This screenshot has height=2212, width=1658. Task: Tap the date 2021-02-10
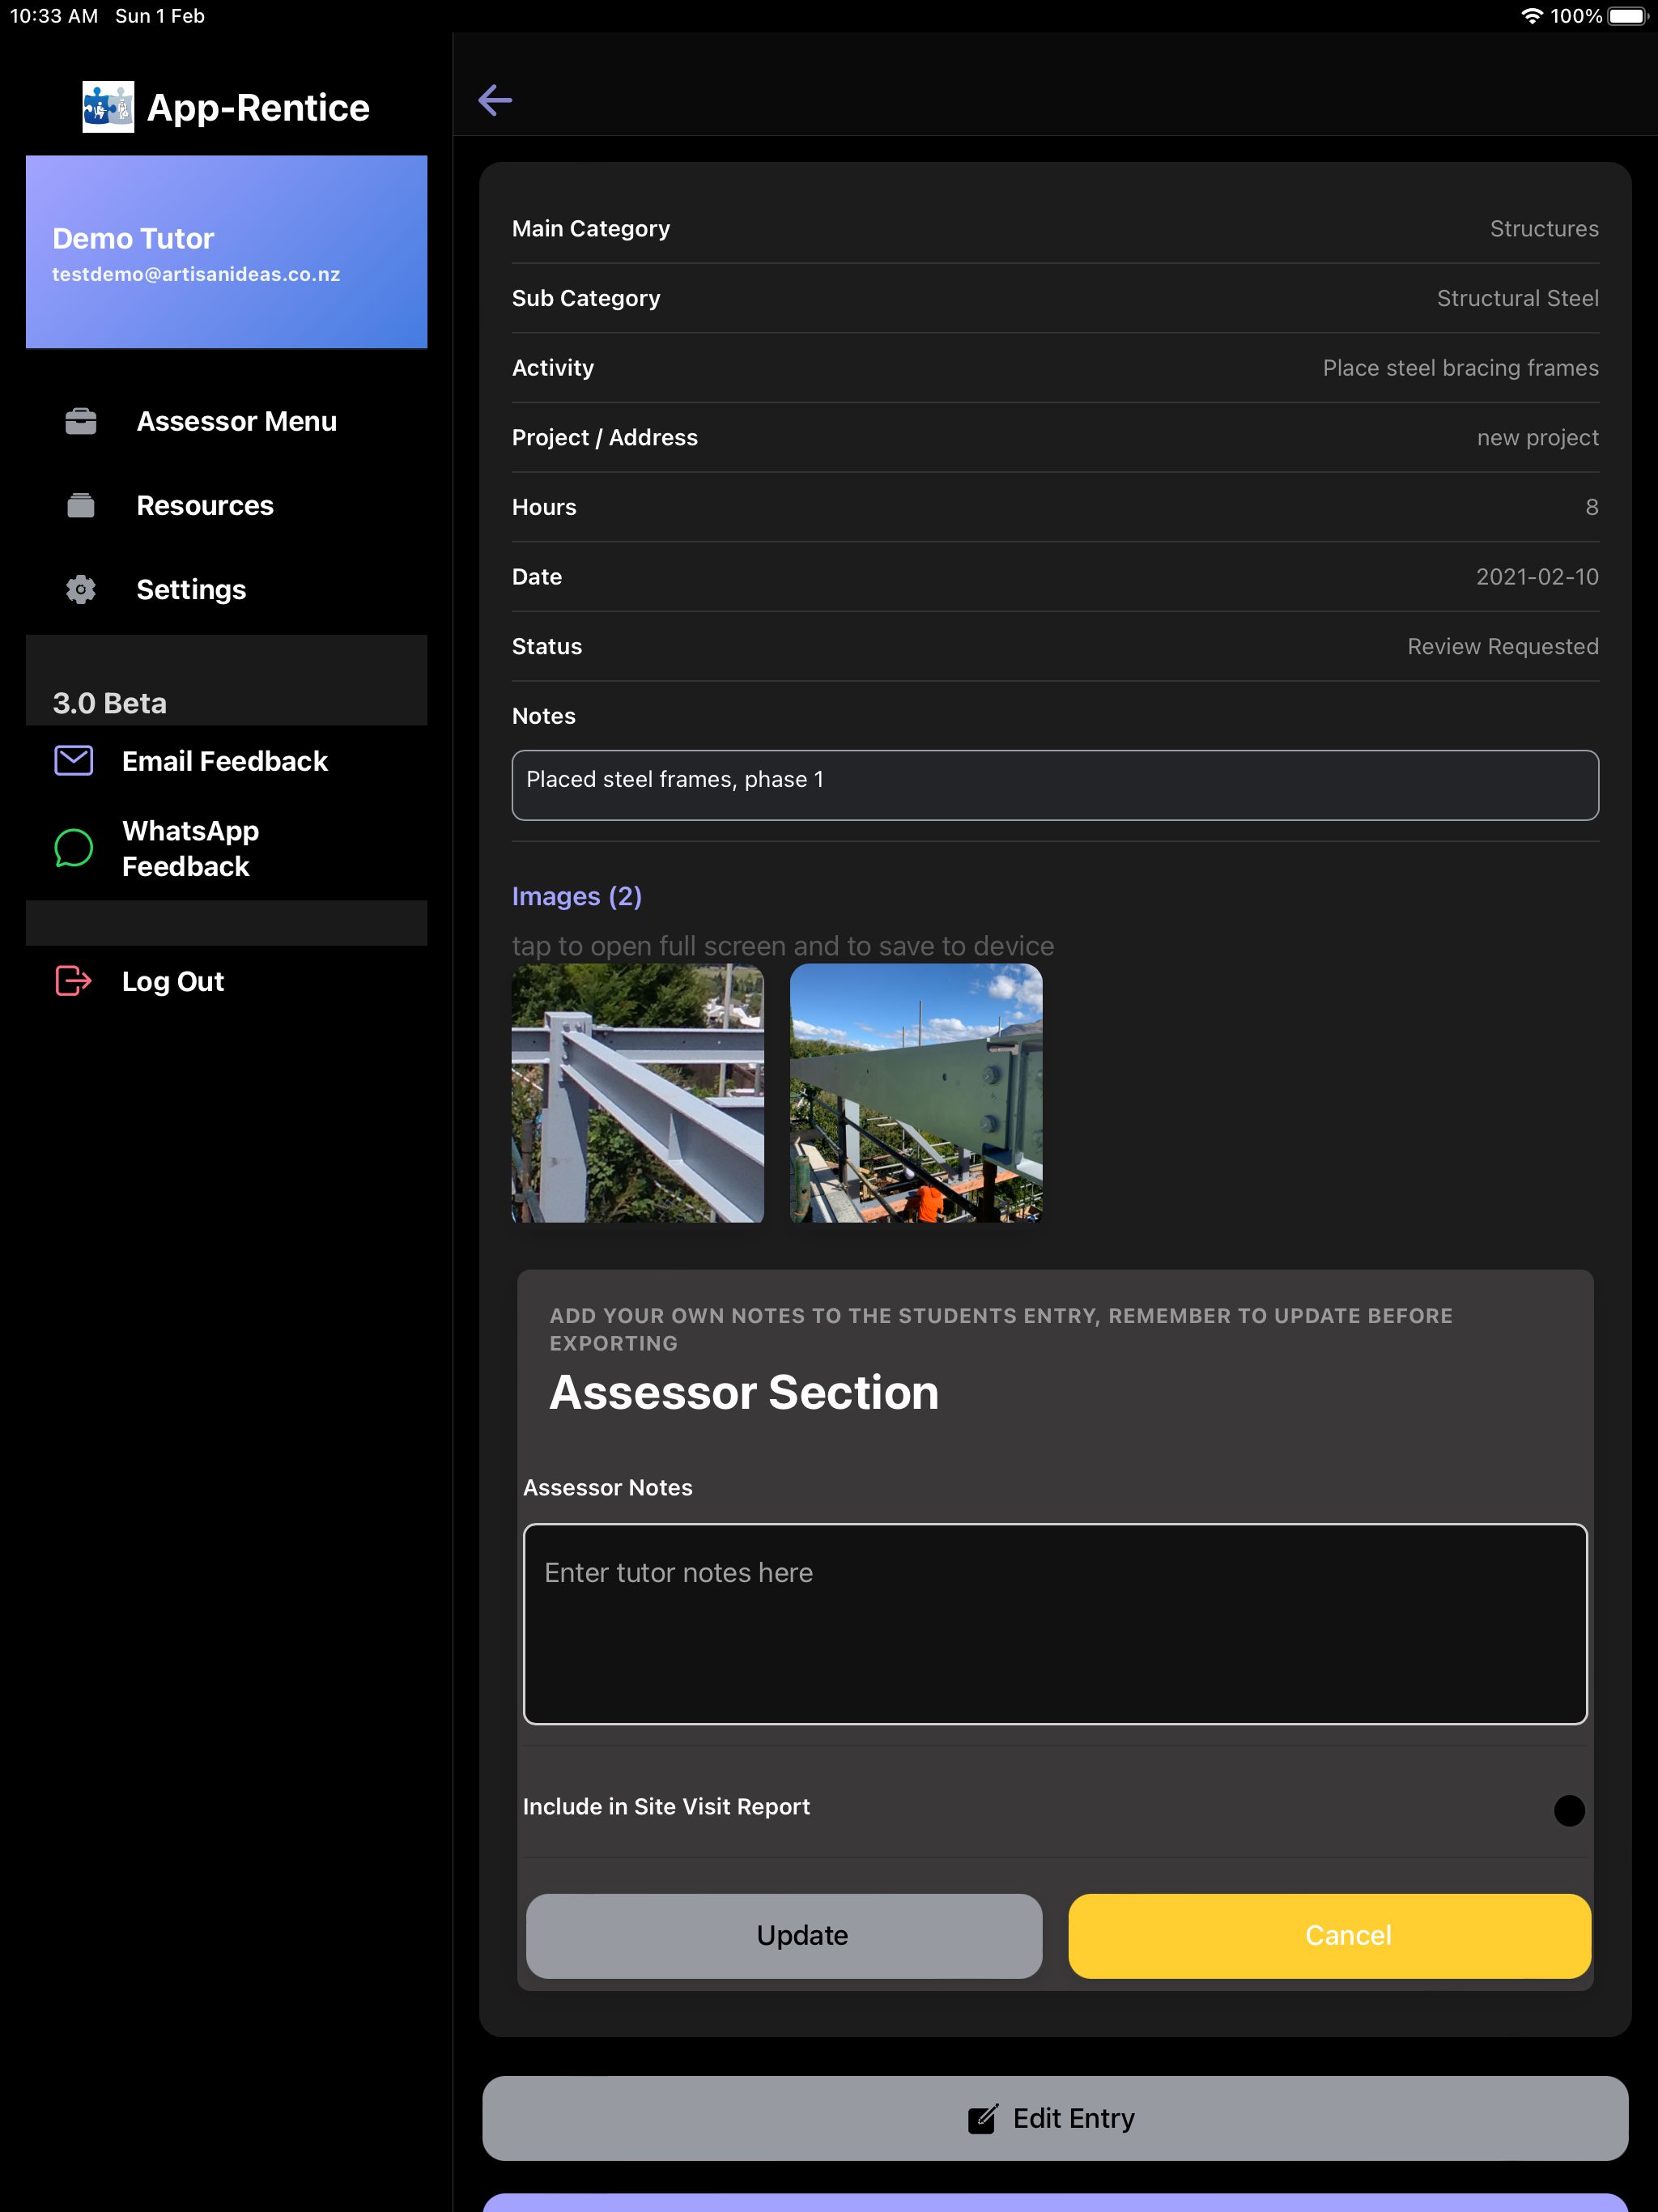click(x=1537, y=577)
